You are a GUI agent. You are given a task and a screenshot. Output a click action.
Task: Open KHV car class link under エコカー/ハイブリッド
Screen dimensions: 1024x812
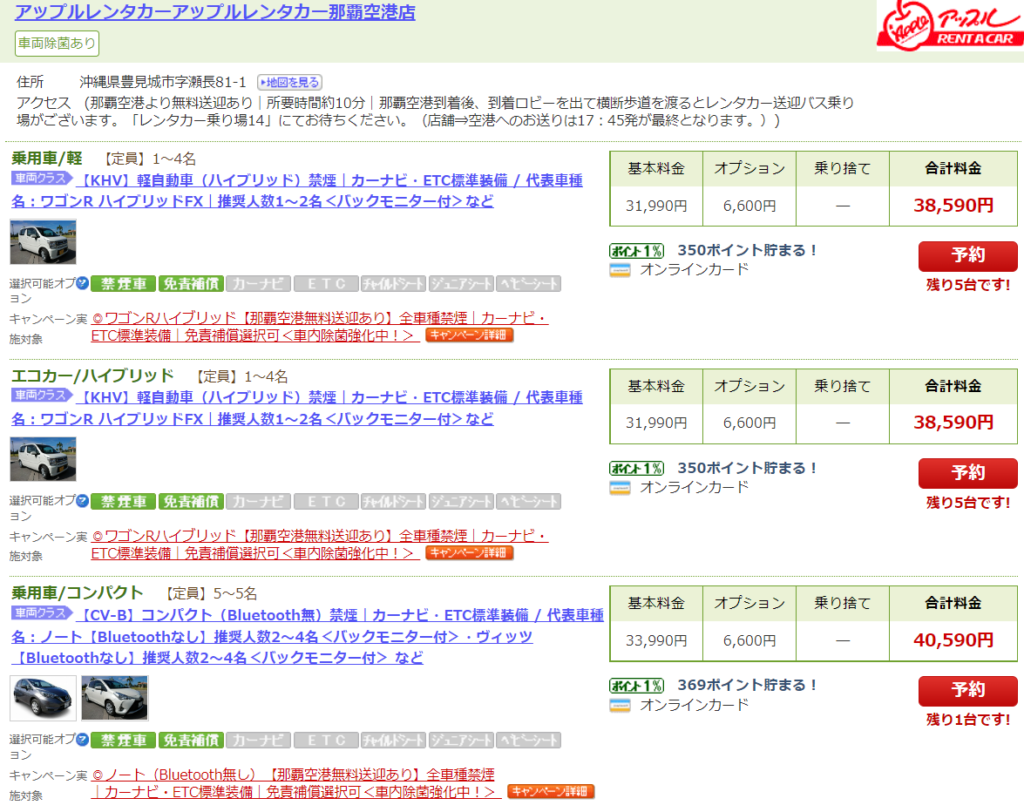[297, 408]
